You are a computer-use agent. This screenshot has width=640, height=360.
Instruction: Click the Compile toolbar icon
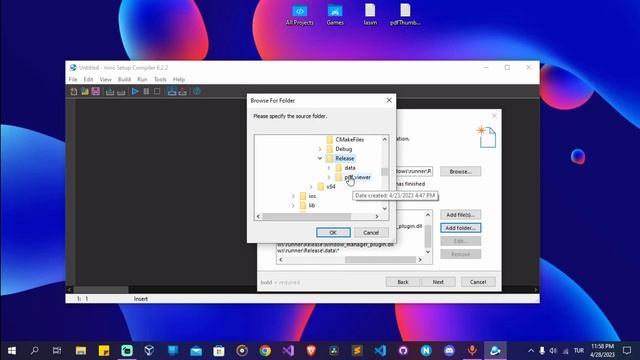(x=110, y=91)
